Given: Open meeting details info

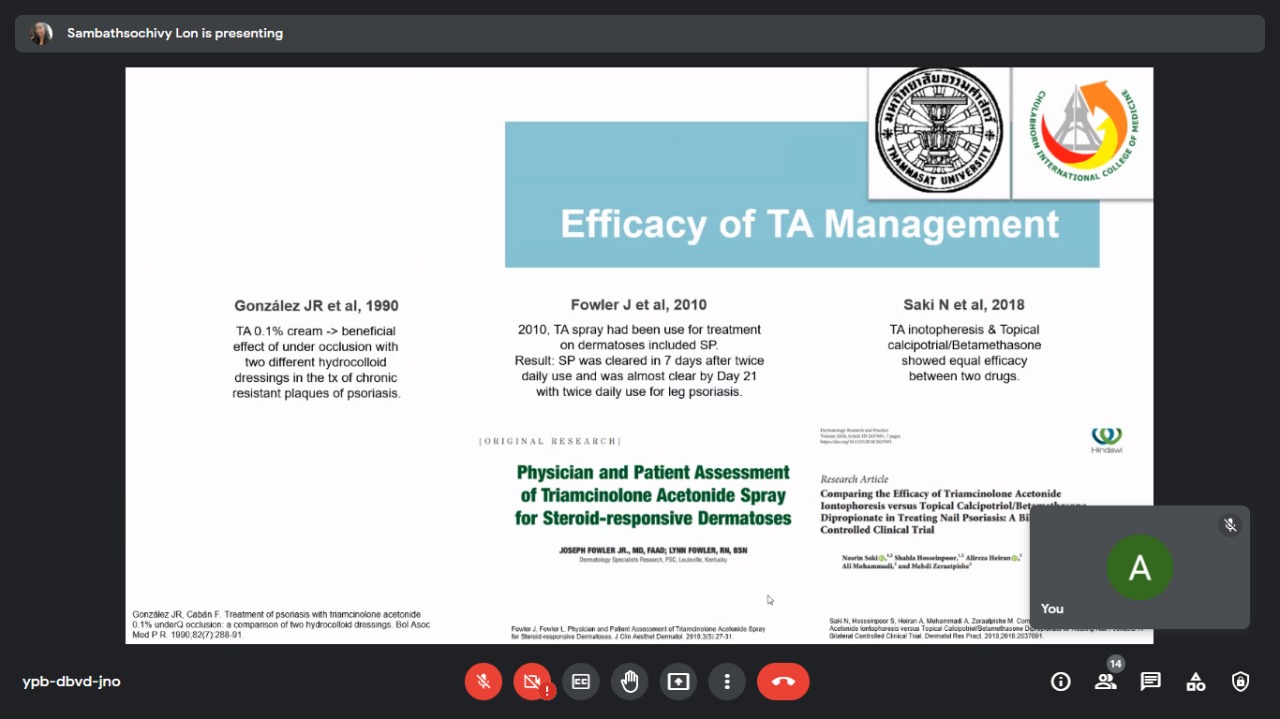Looking at the screenshot, I should pos(1061,682).
